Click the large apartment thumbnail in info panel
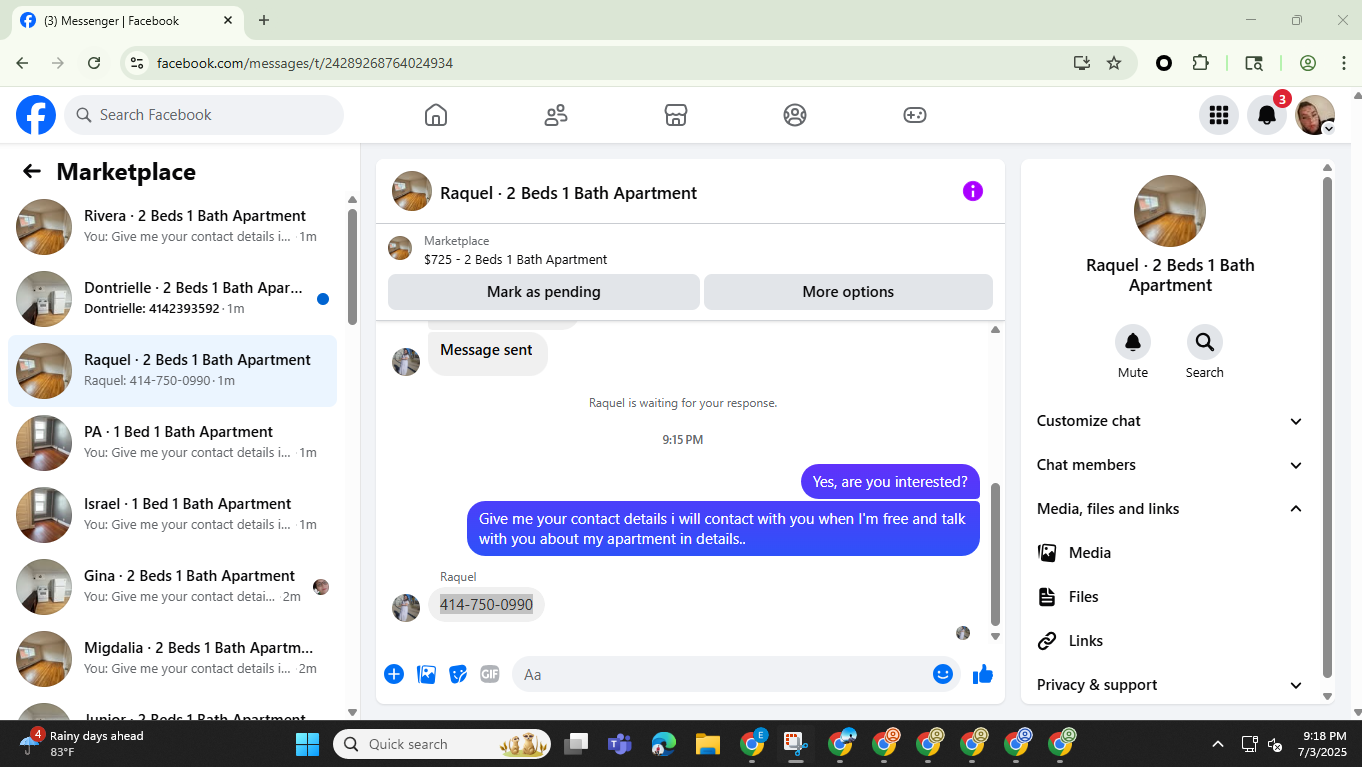The image size is (1362, 767). coord(1170,211)
